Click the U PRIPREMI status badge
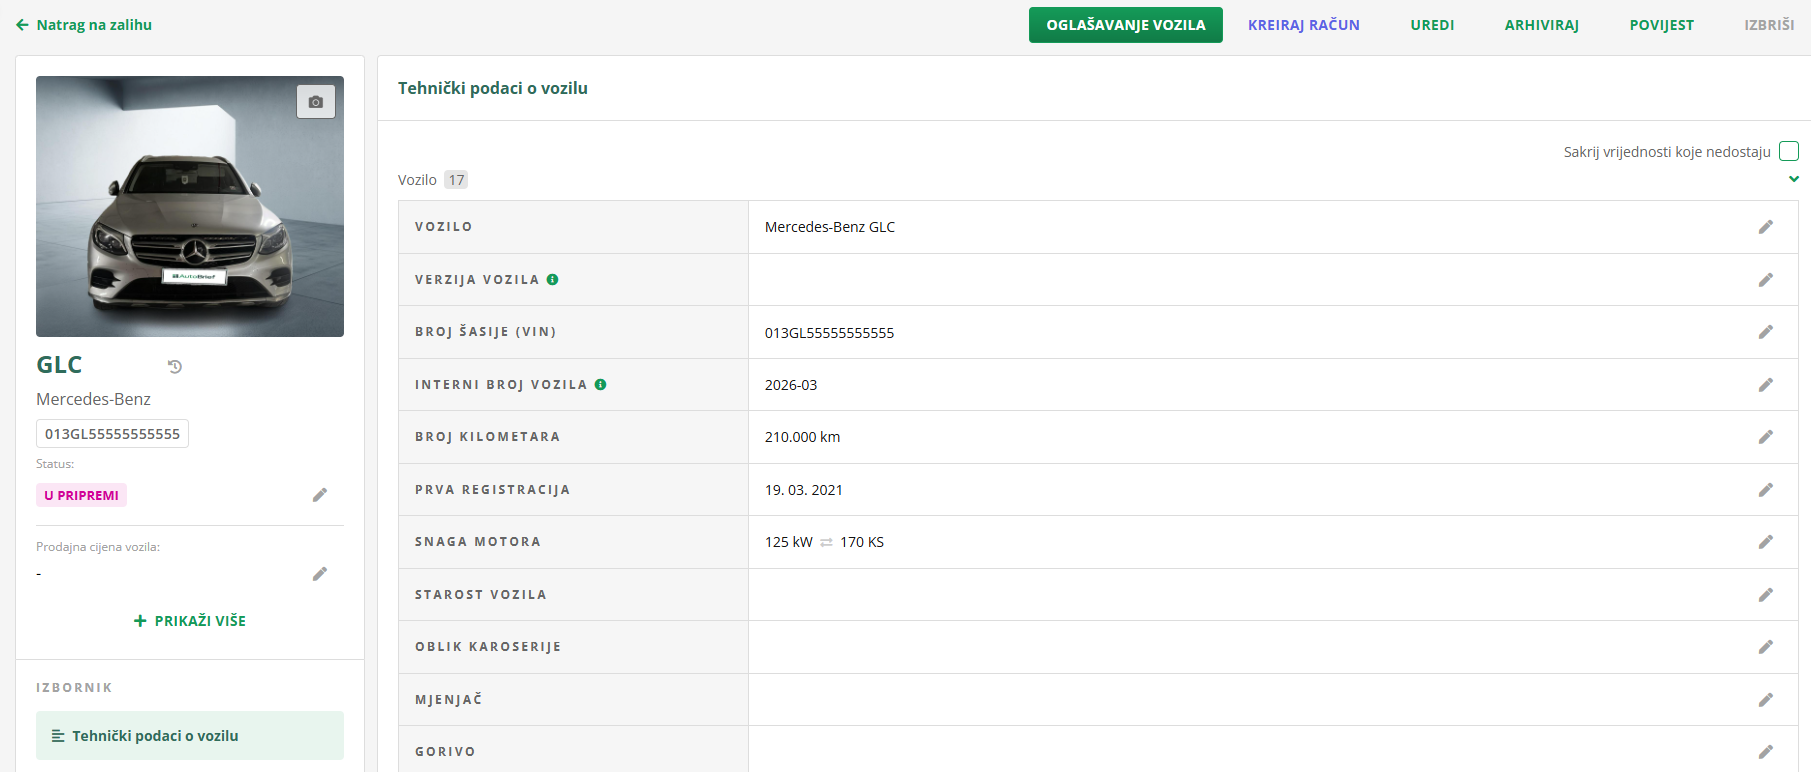The height and width of the screenshot is (772, 1811). pos(81,495)
